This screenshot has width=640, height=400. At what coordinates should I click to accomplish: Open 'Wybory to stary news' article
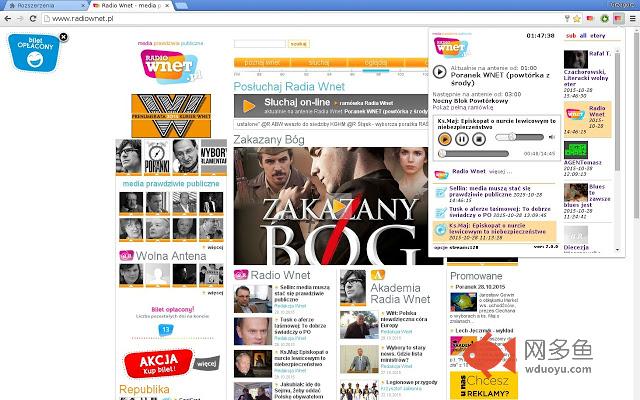click(404, 354)
